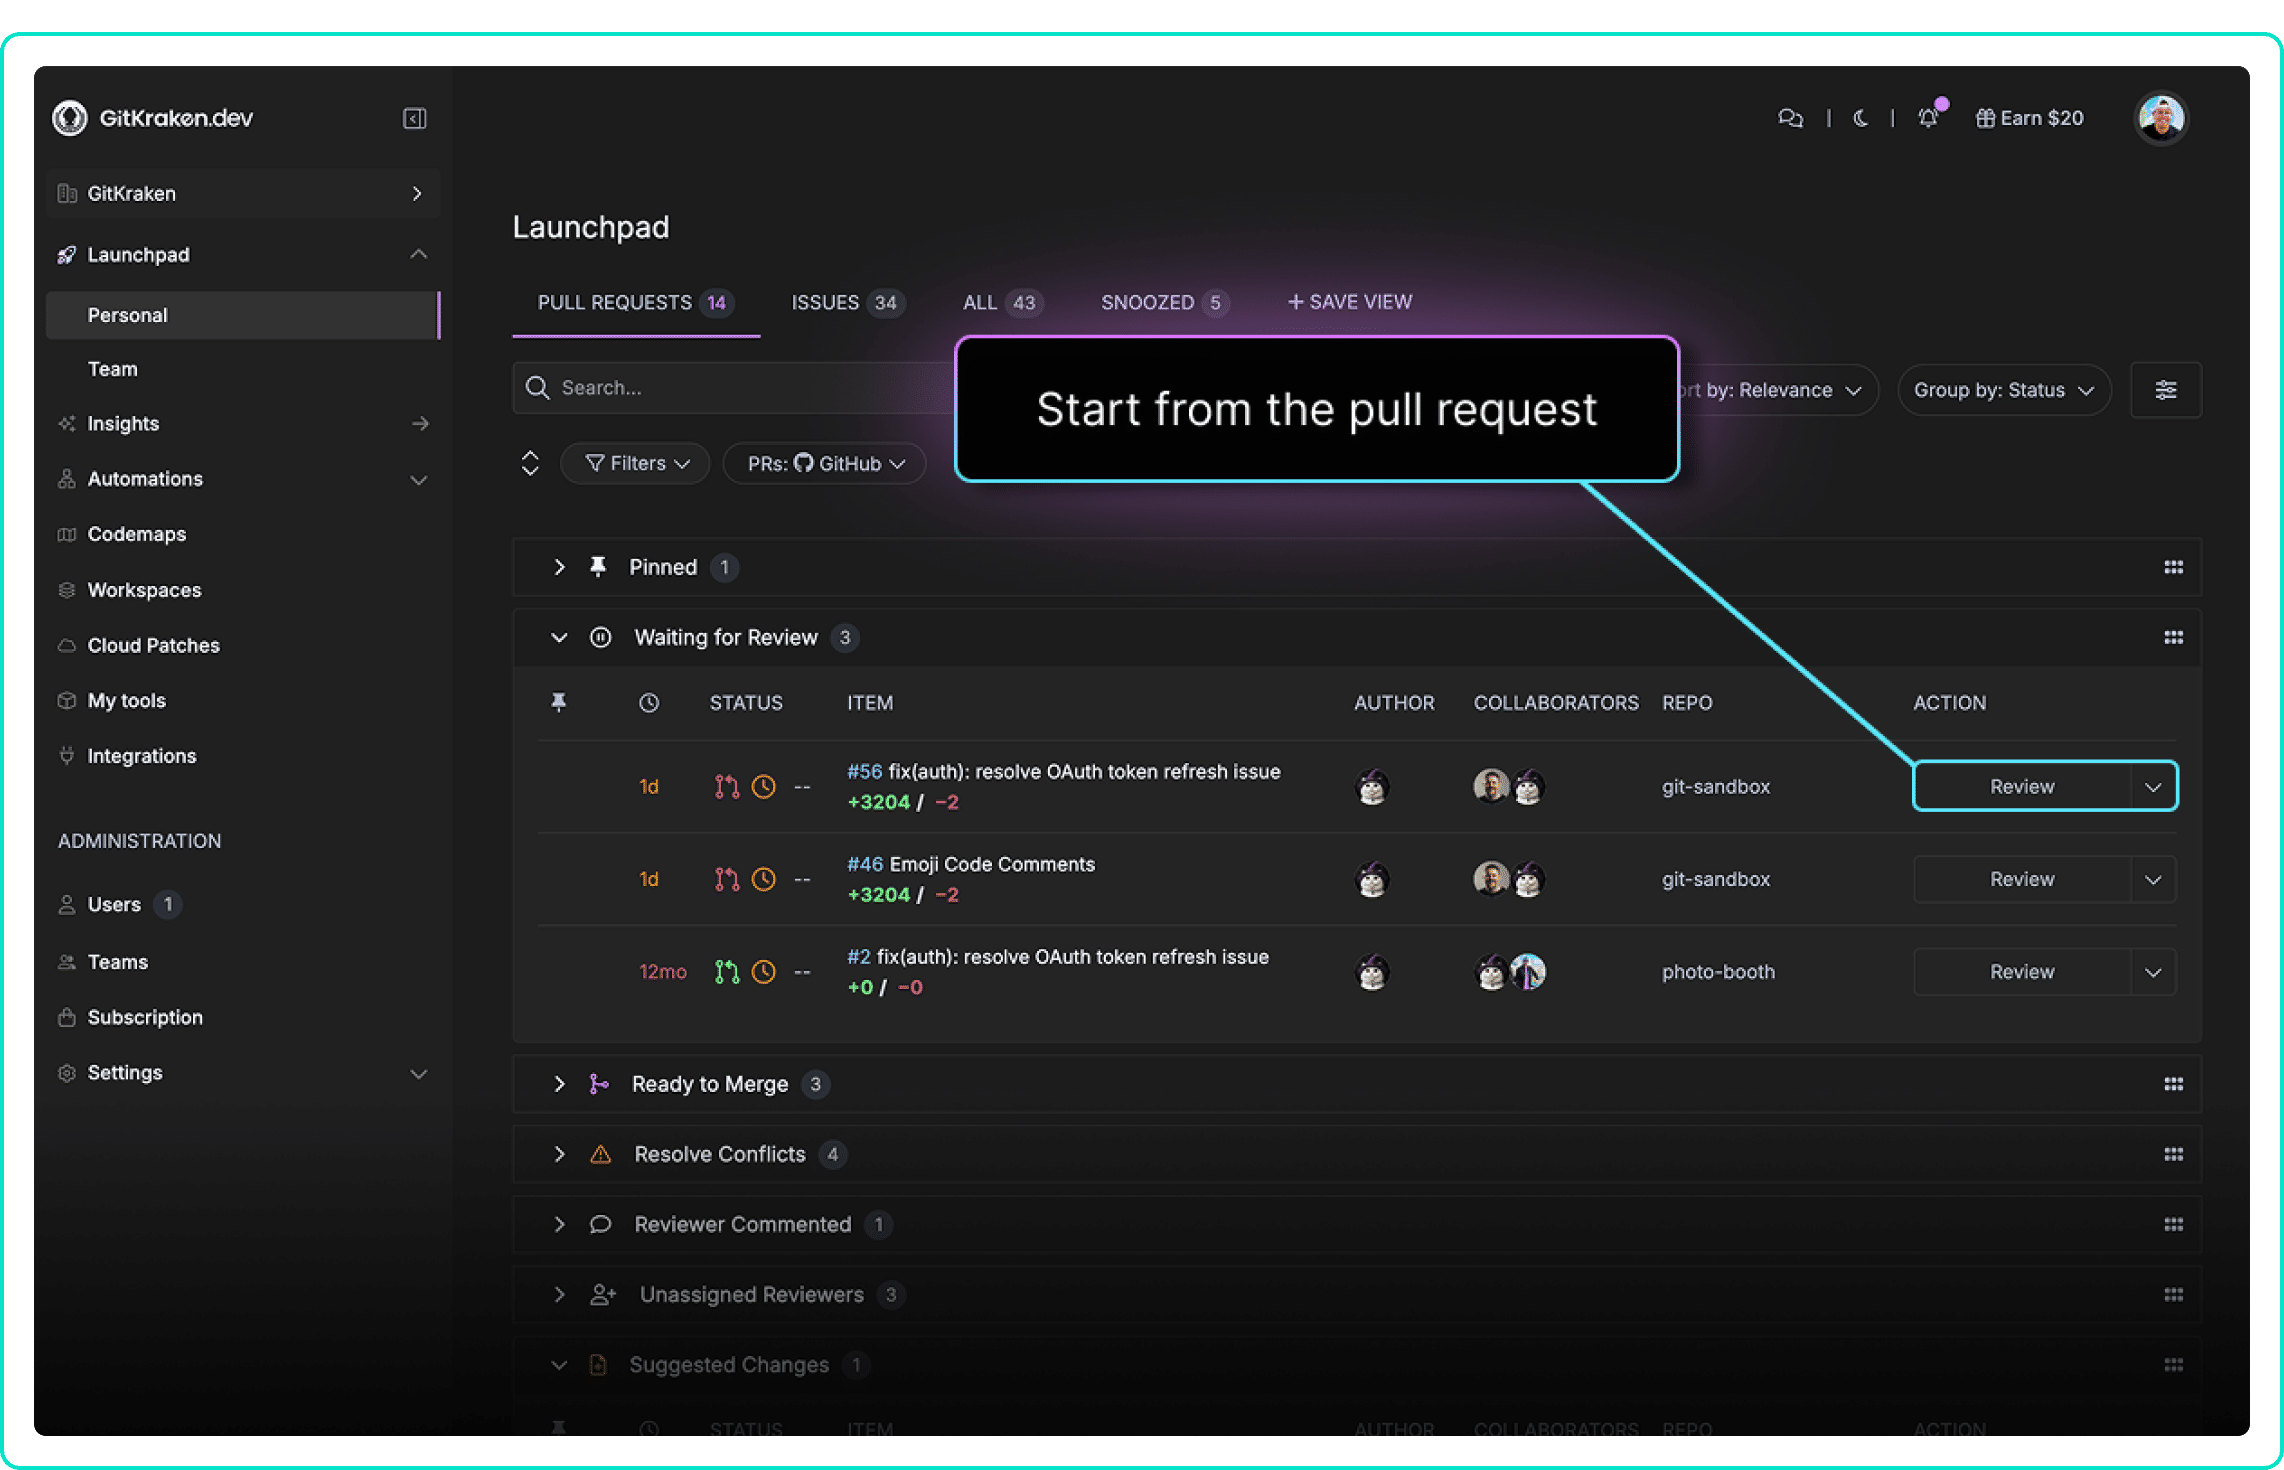Viewport: 2284px width, 1470px height.
Task: Expand Unassigned Reviewers group
Action: click(559, 1294)
